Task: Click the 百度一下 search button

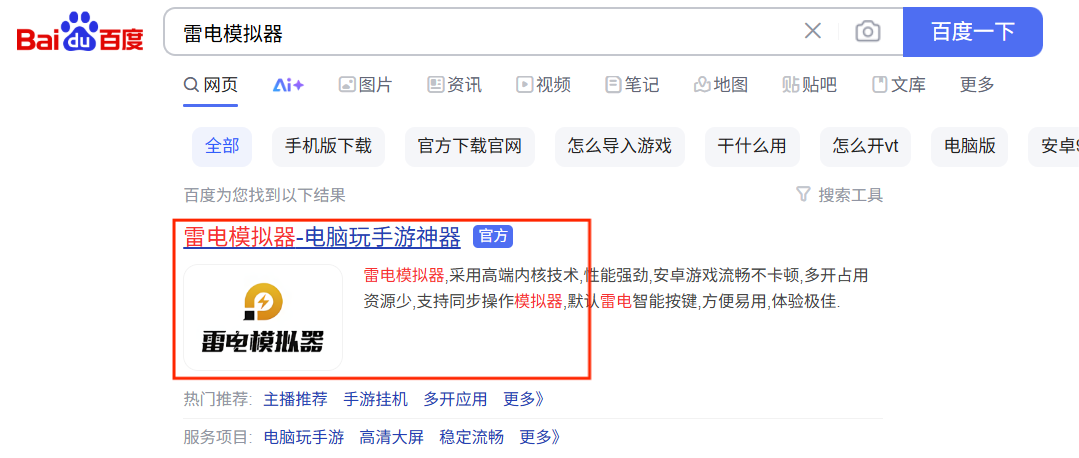Action: 972,32
